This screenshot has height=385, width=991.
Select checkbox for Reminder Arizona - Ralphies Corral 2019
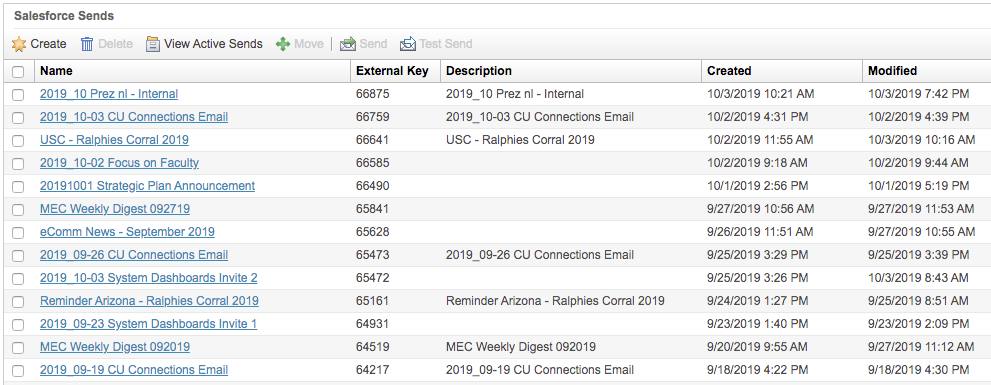click(18, 302)
